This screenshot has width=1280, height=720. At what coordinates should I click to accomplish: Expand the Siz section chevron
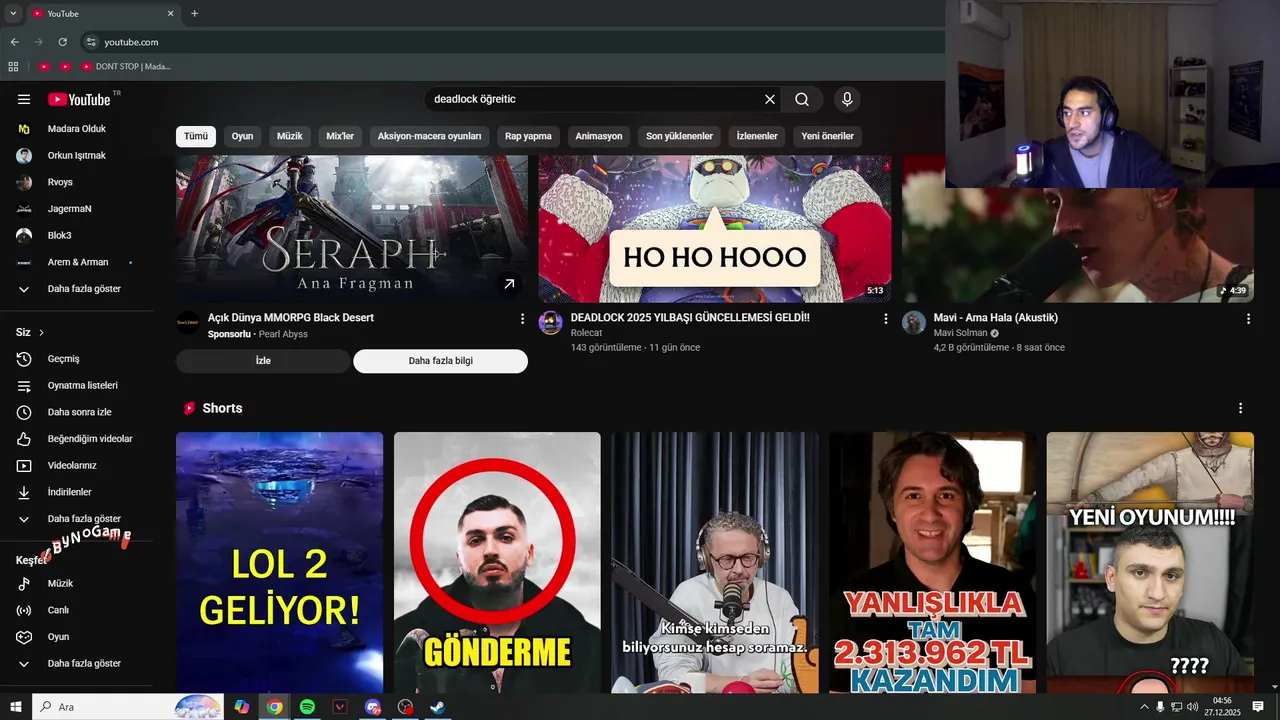(x=41, y=332)
